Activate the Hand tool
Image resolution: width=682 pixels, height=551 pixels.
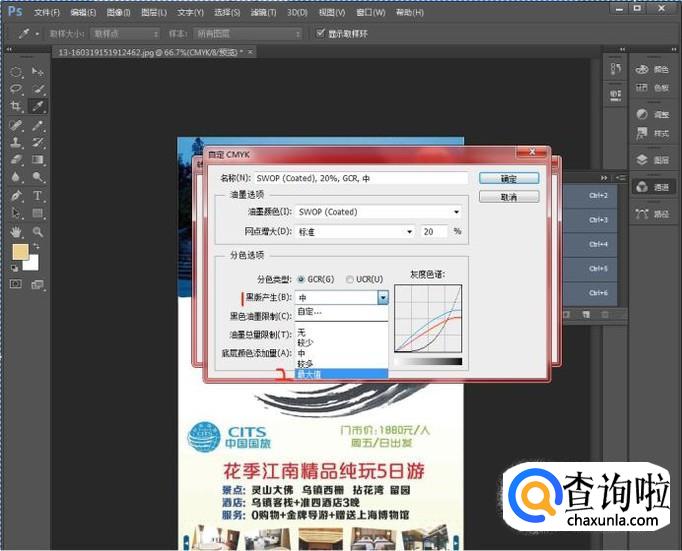coord(16,231)
